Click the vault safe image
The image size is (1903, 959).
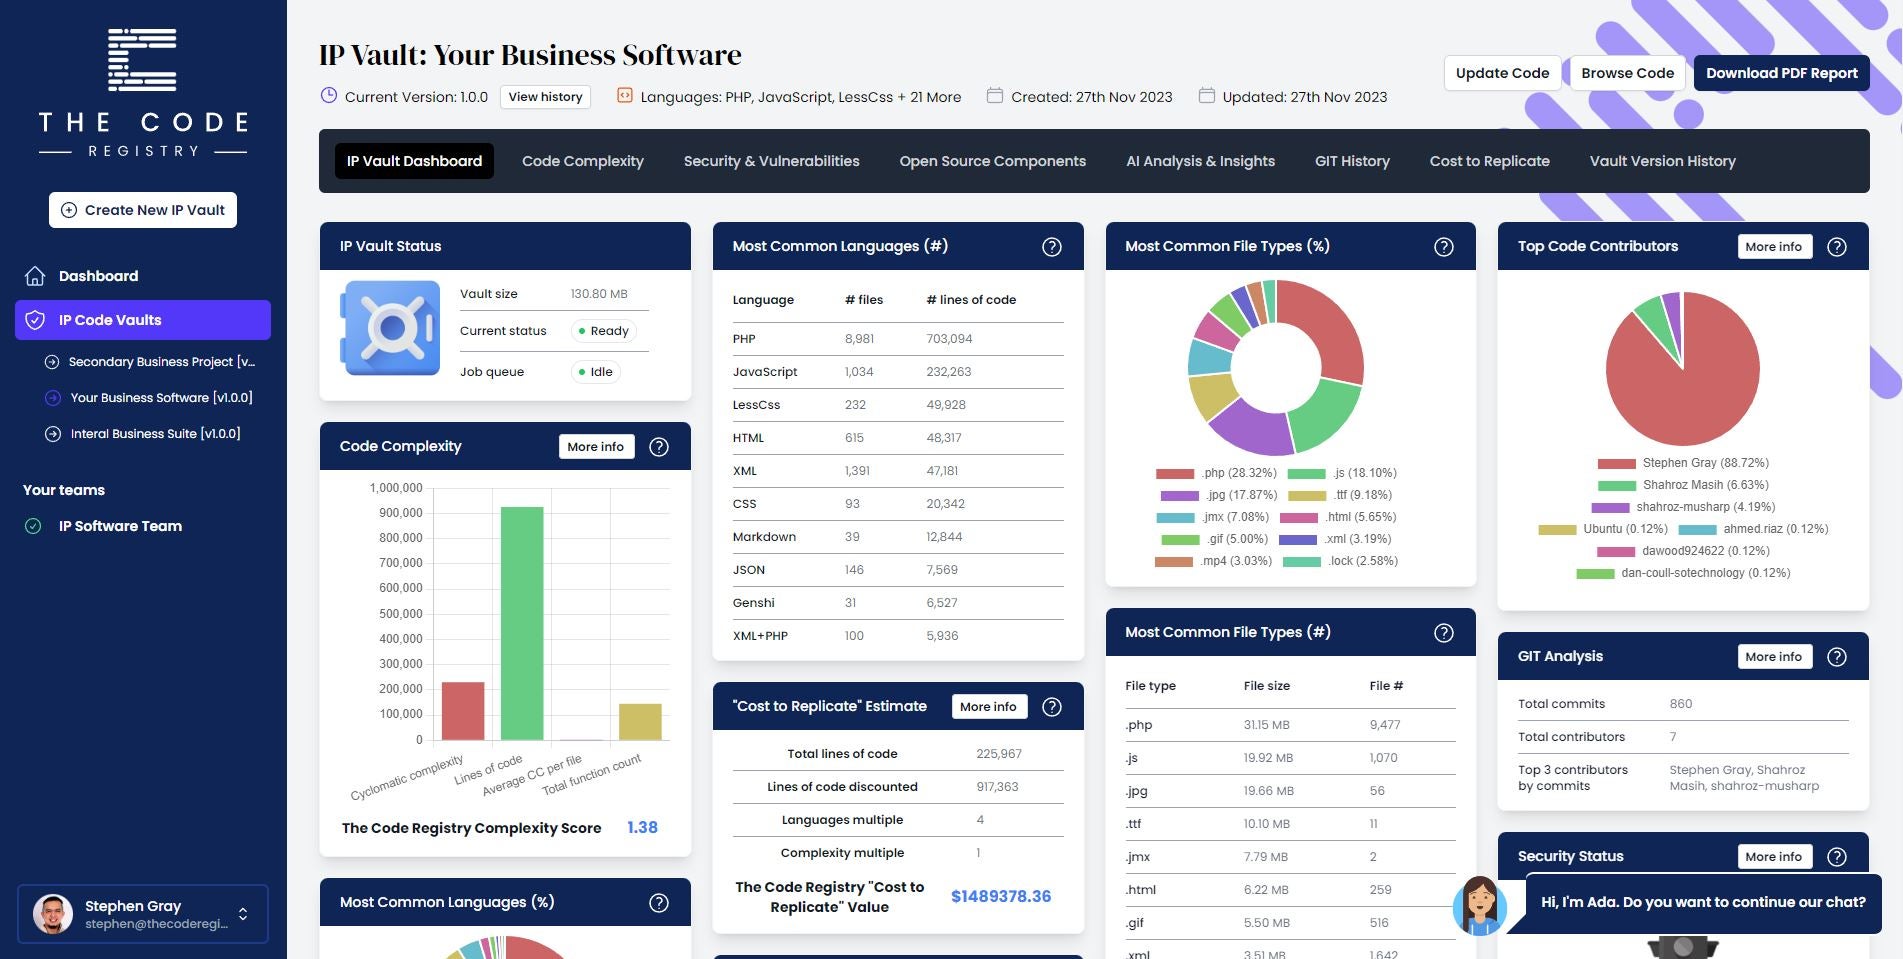391,328
